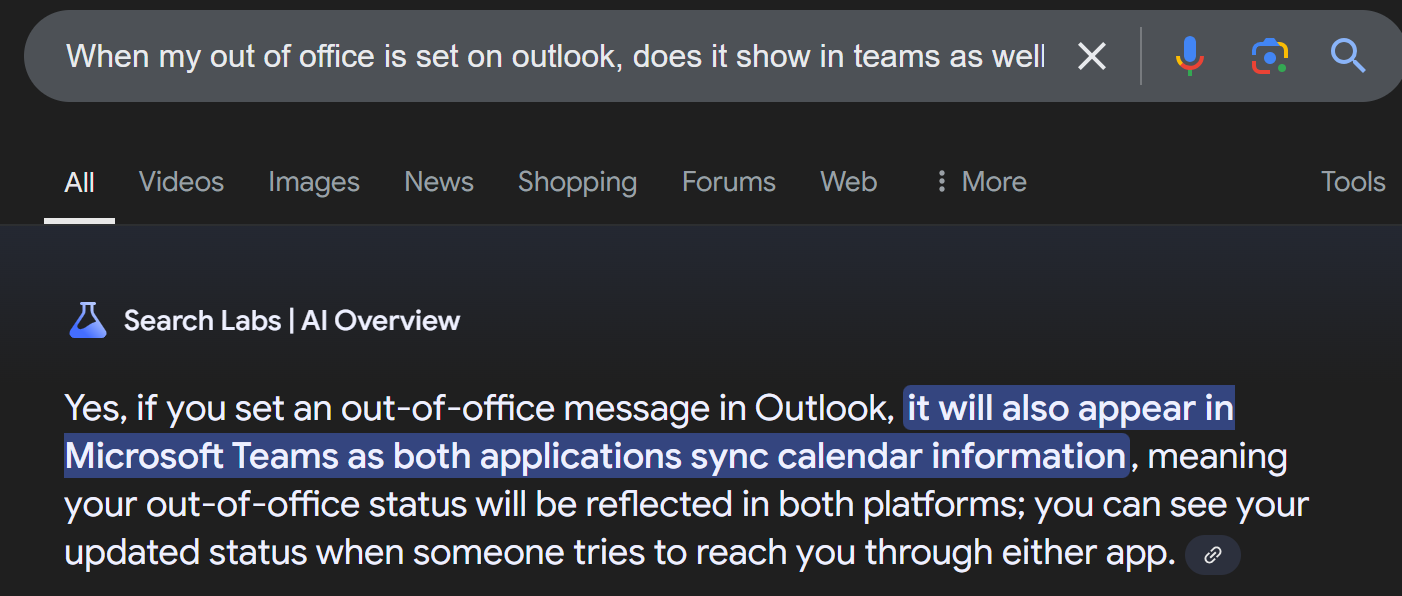This screenshot has width=1402, height=596.
Task: Click the Search Labs flask icon
Action: 87,320
